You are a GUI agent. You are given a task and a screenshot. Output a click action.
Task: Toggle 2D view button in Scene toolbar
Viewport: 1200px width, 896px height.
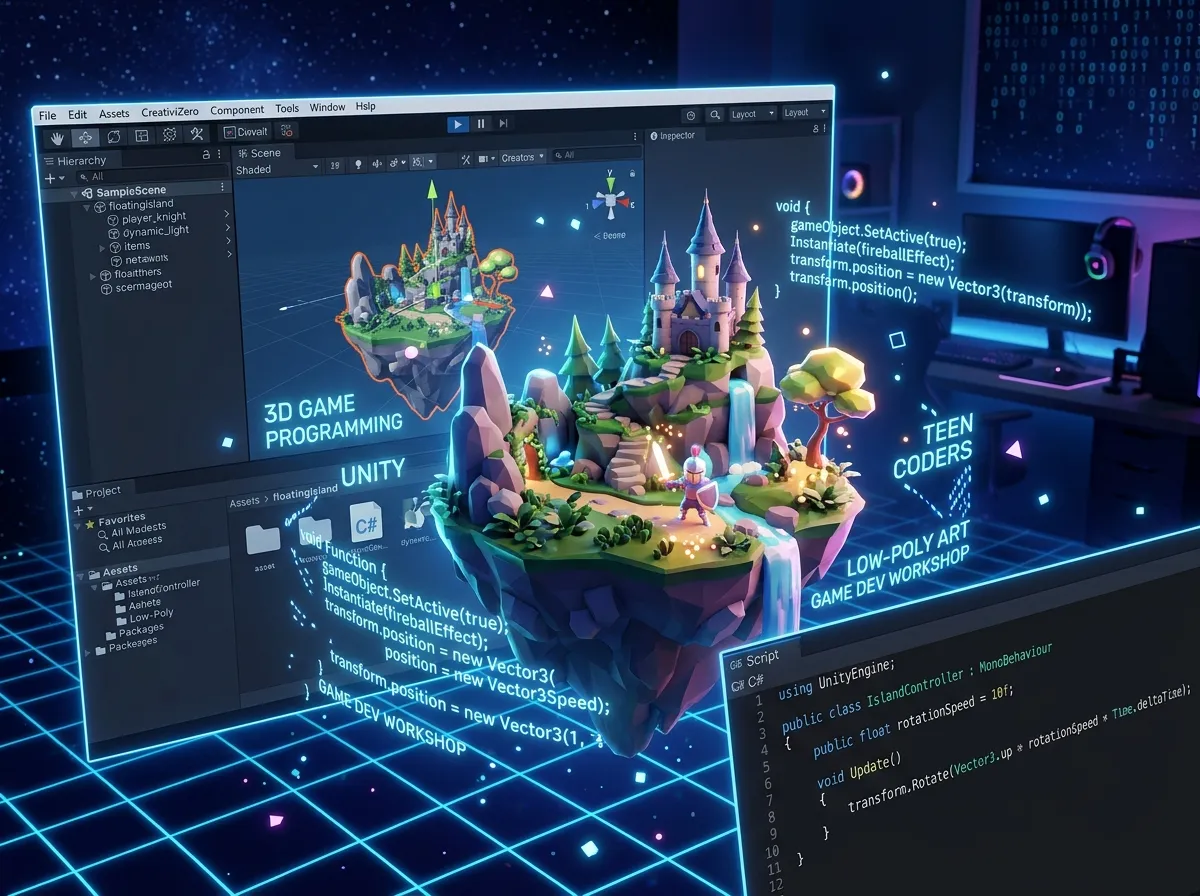[x=335, y=165]
